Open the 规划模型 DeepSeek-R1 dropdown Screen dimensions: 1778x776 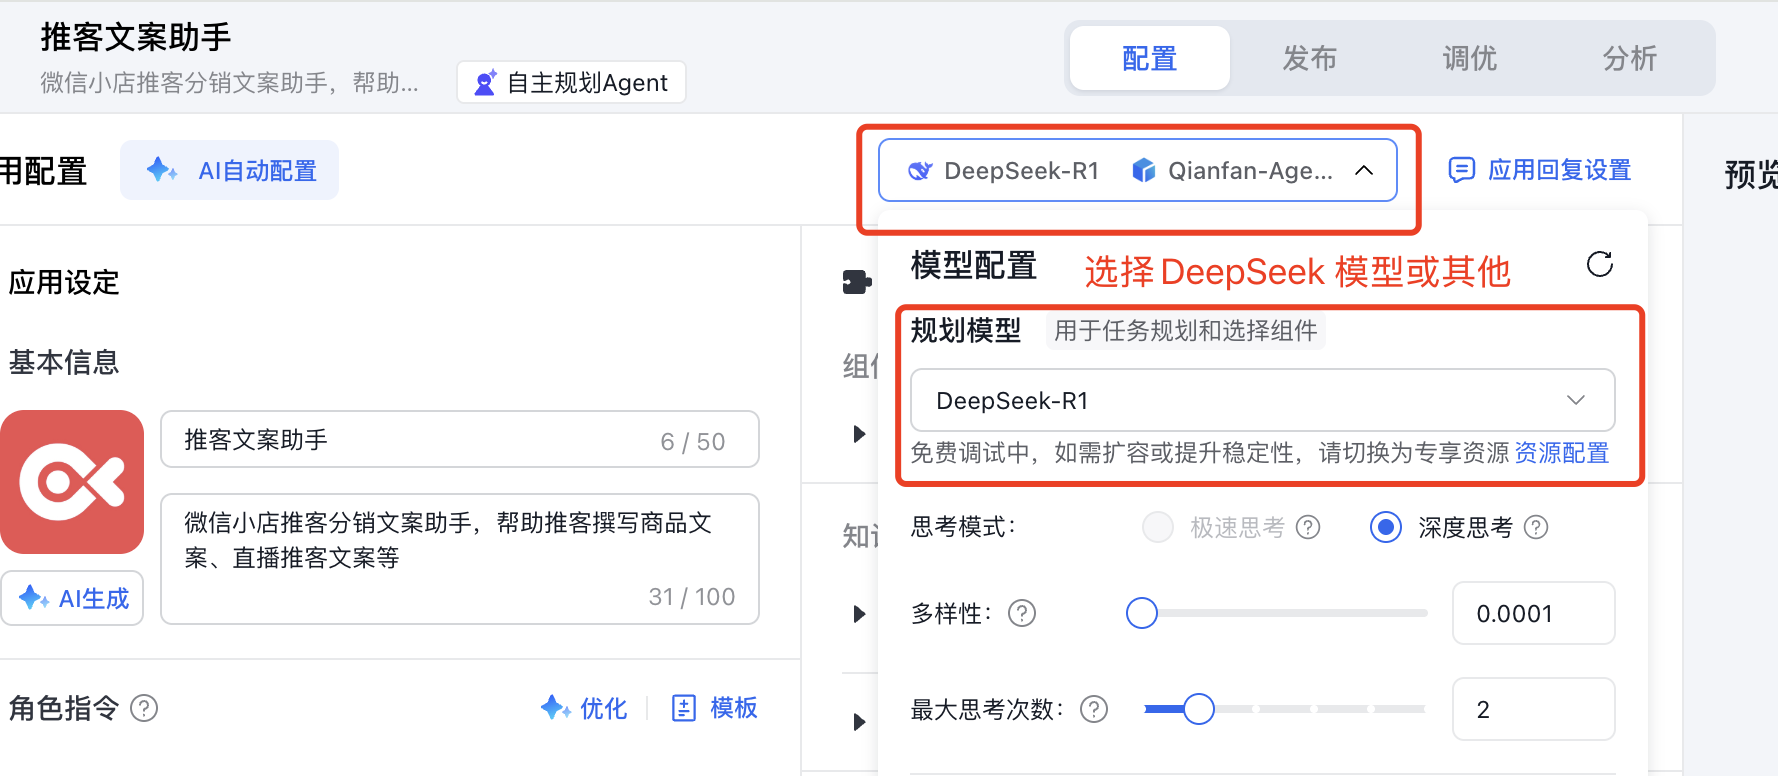pyautogui.click(x=1262, y=400)
